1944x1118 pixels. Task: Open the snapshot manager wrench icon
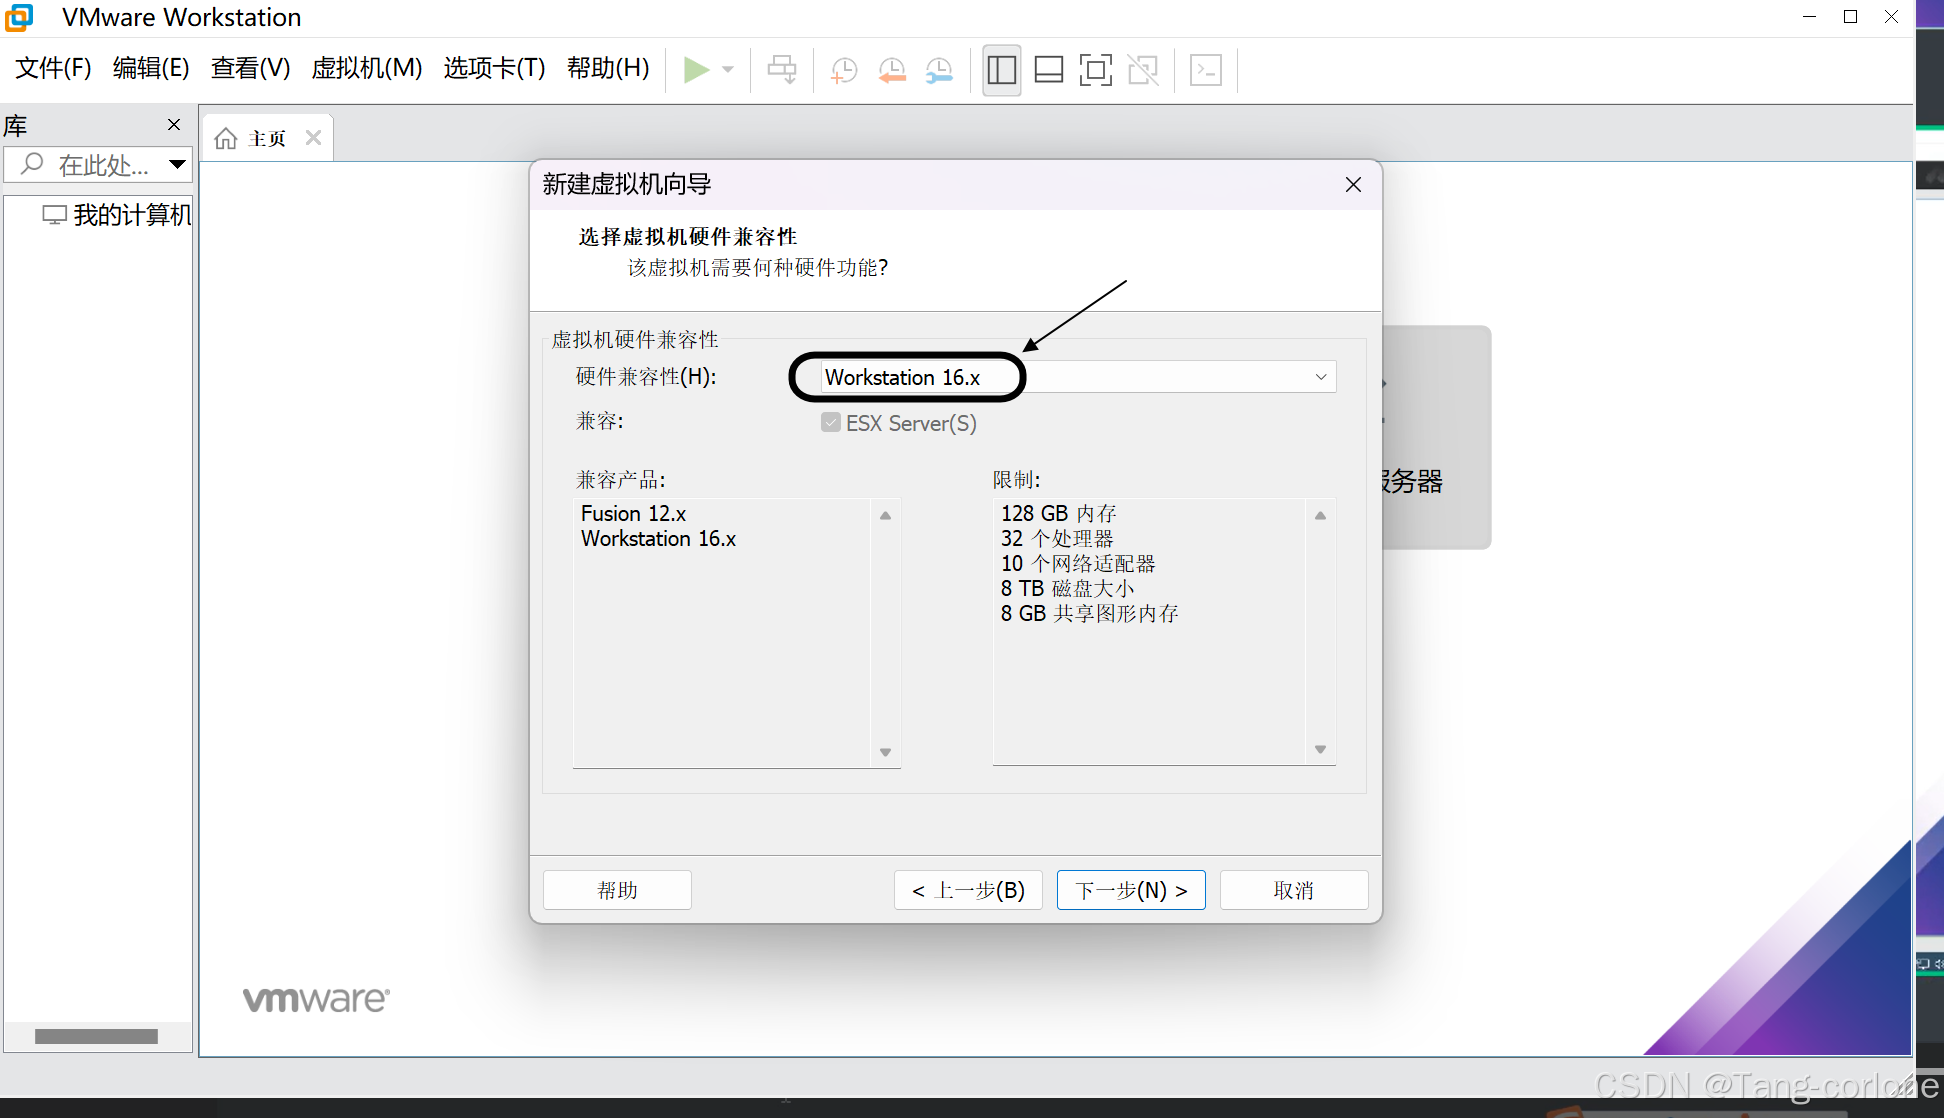(x=939, y=70)
